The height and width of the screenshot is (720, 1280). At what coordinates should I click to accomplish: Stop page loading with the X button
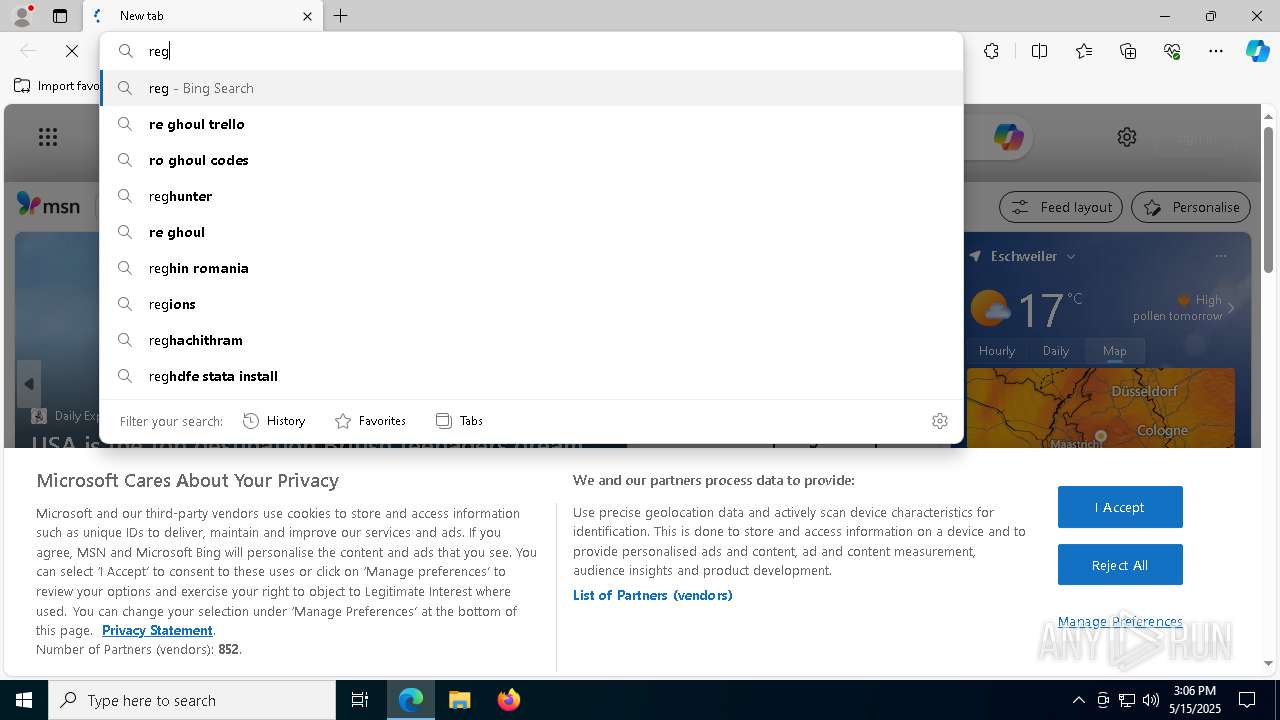tap(72, 51)
